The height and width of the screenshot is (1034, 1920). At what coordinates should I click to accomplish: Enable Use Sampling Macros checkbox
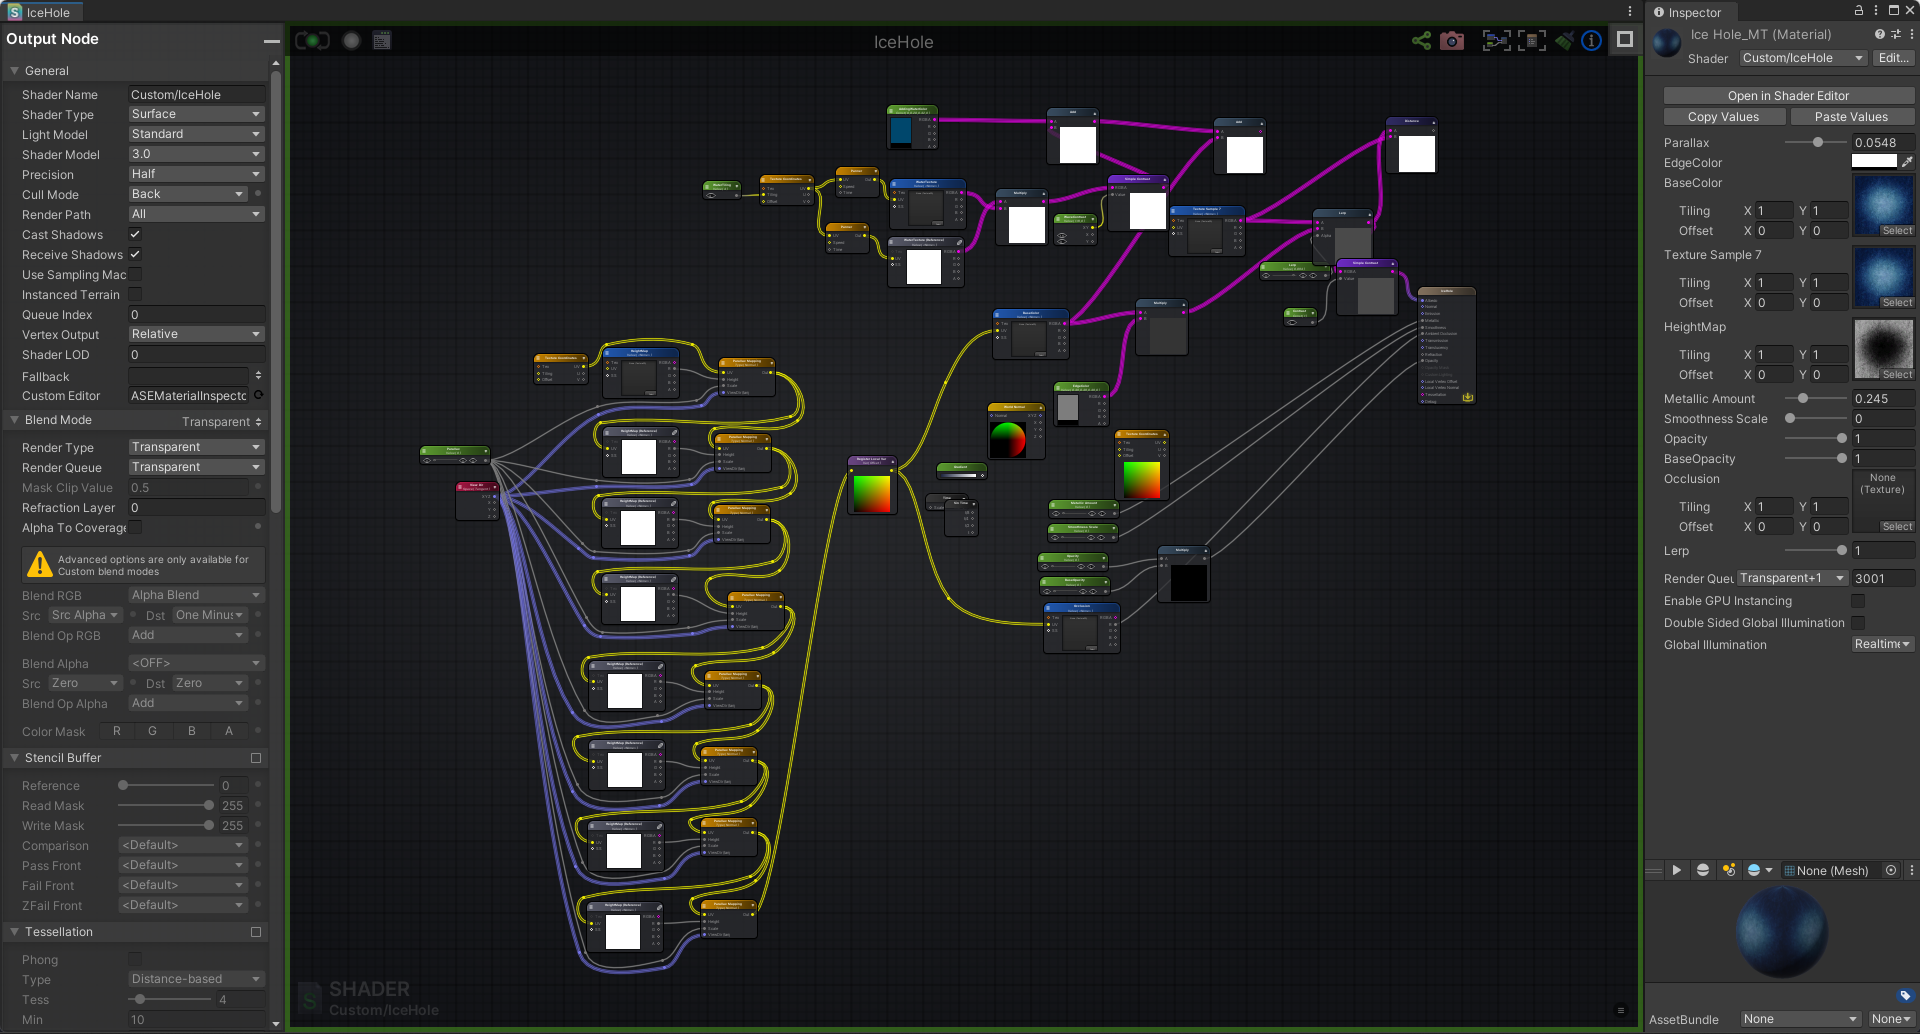pyautogui.click(x=135, y=274)
